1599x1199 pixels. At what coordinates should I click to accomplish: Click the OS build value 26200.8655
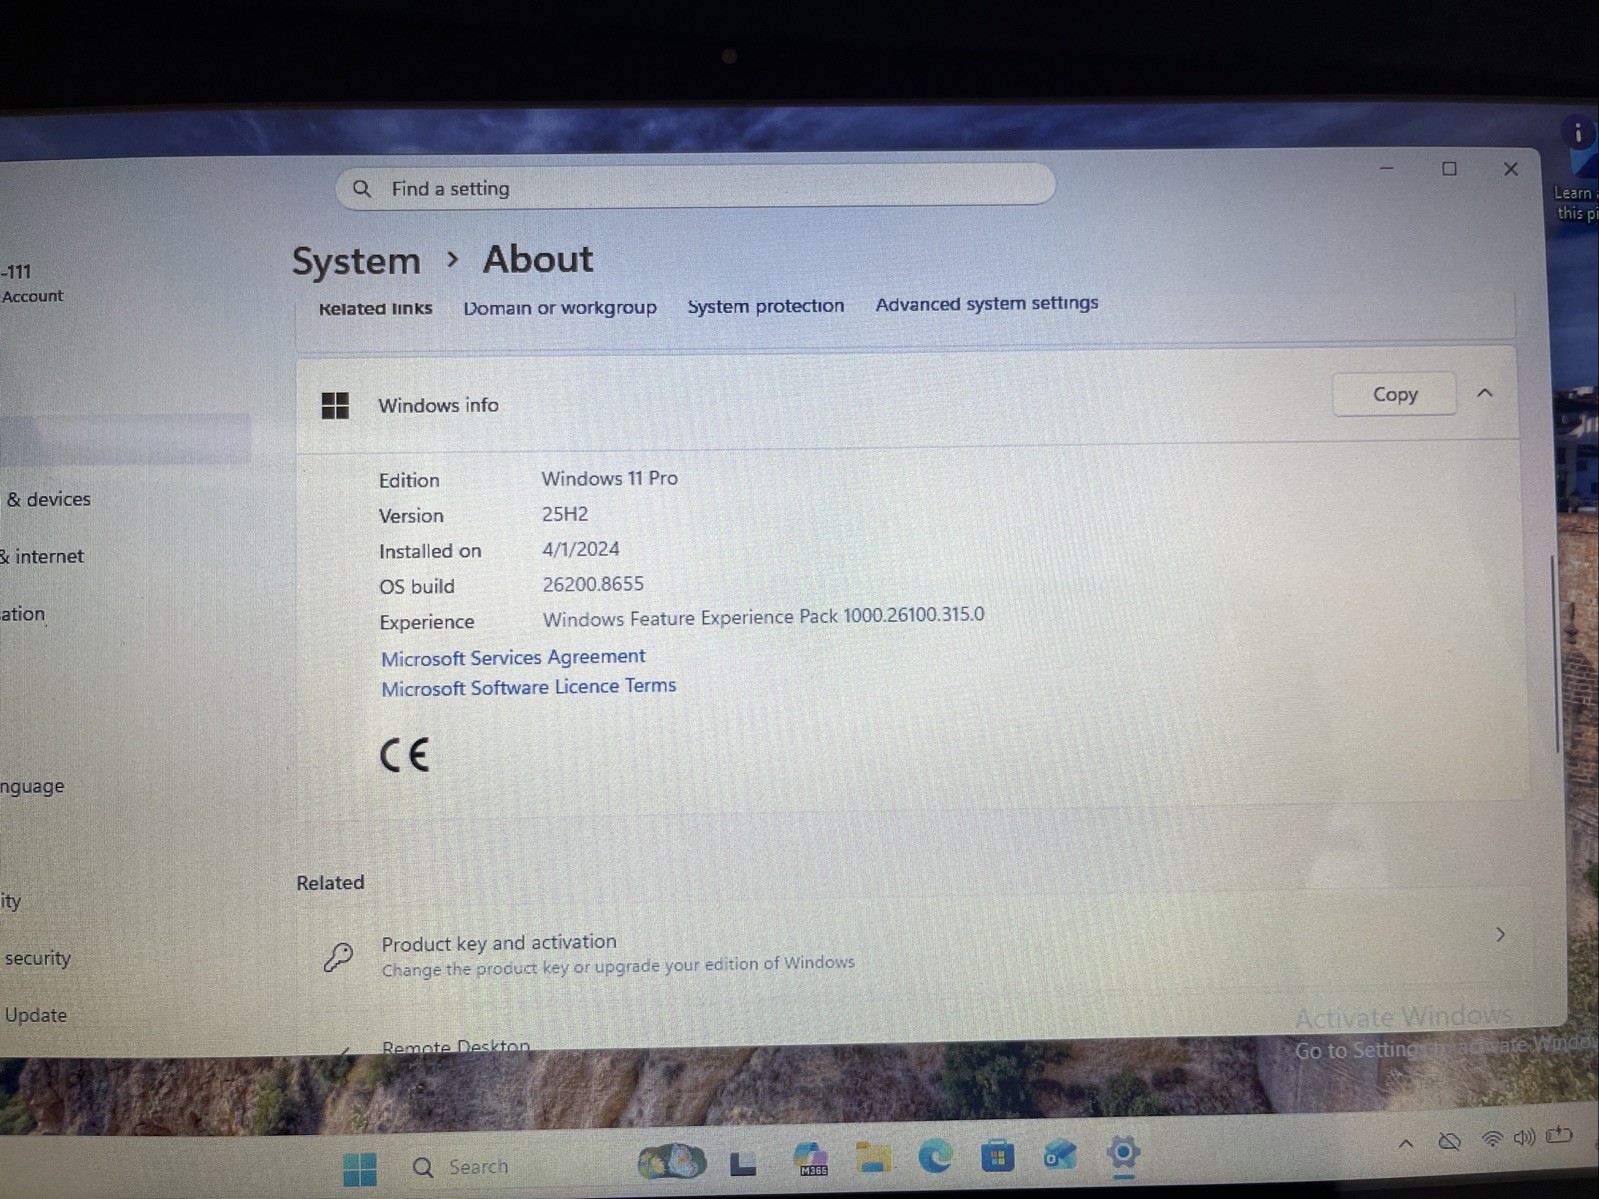click(x=593, y=584)
